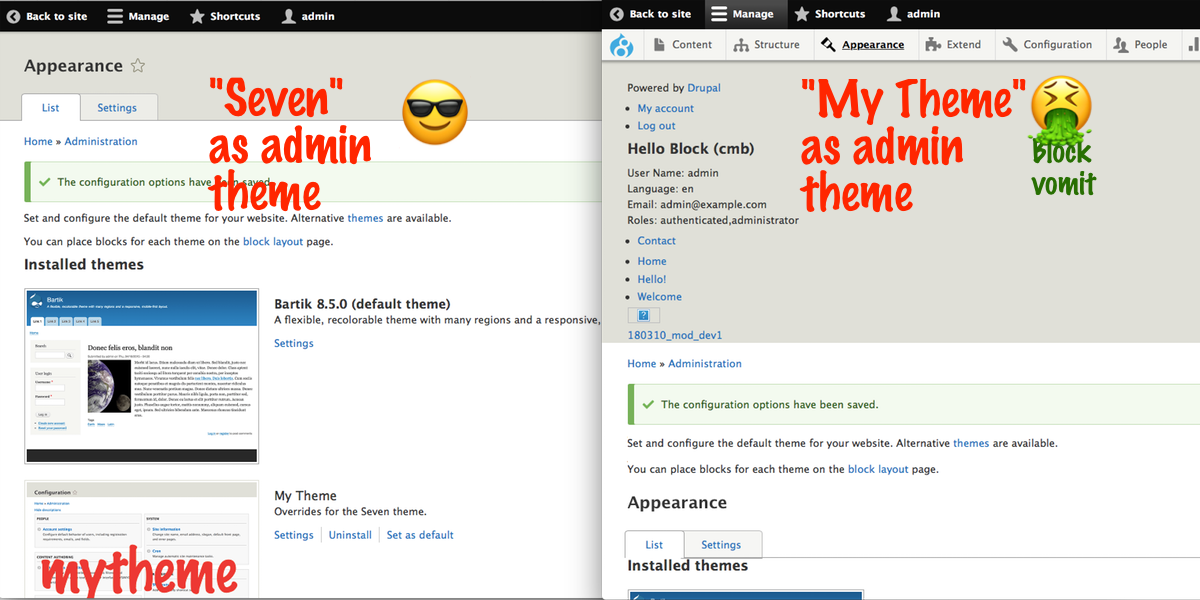
Task: Click Hello! link
Action: coord(652,279)
